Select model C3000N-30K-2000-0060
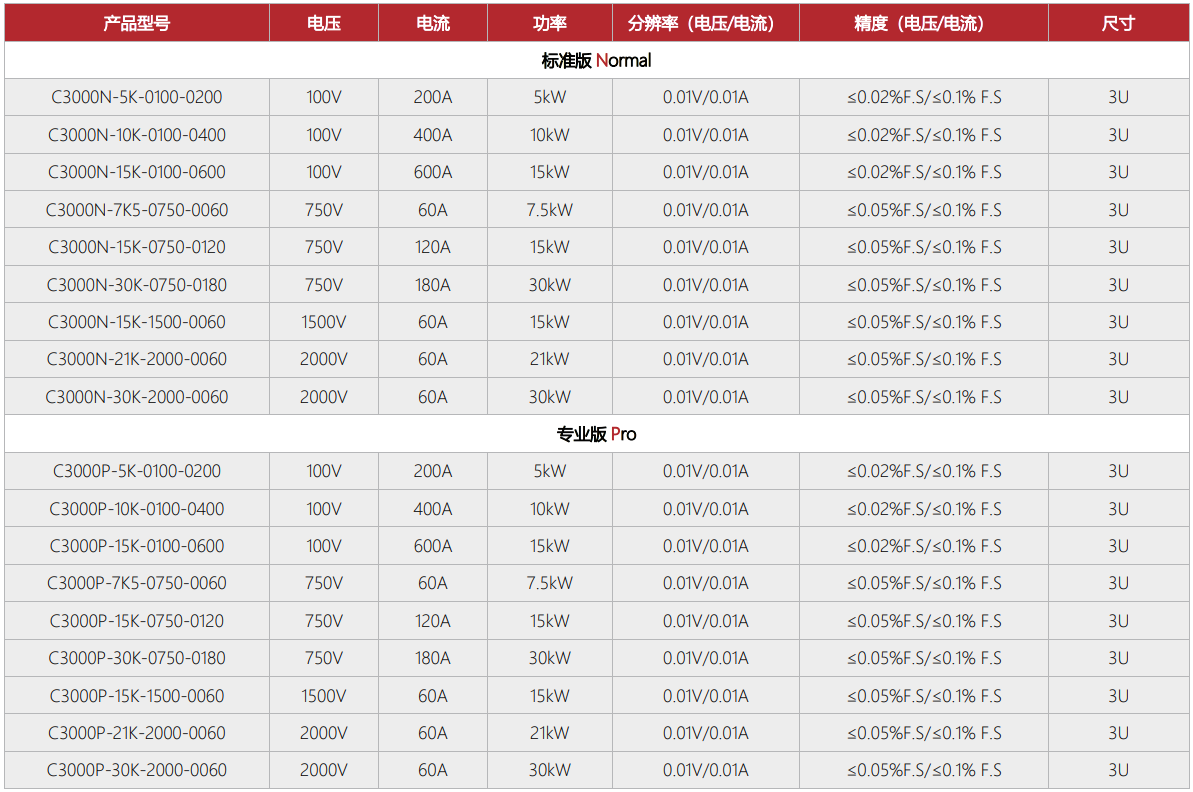Screen dimensions: 1193x792 tap(137, 397)
